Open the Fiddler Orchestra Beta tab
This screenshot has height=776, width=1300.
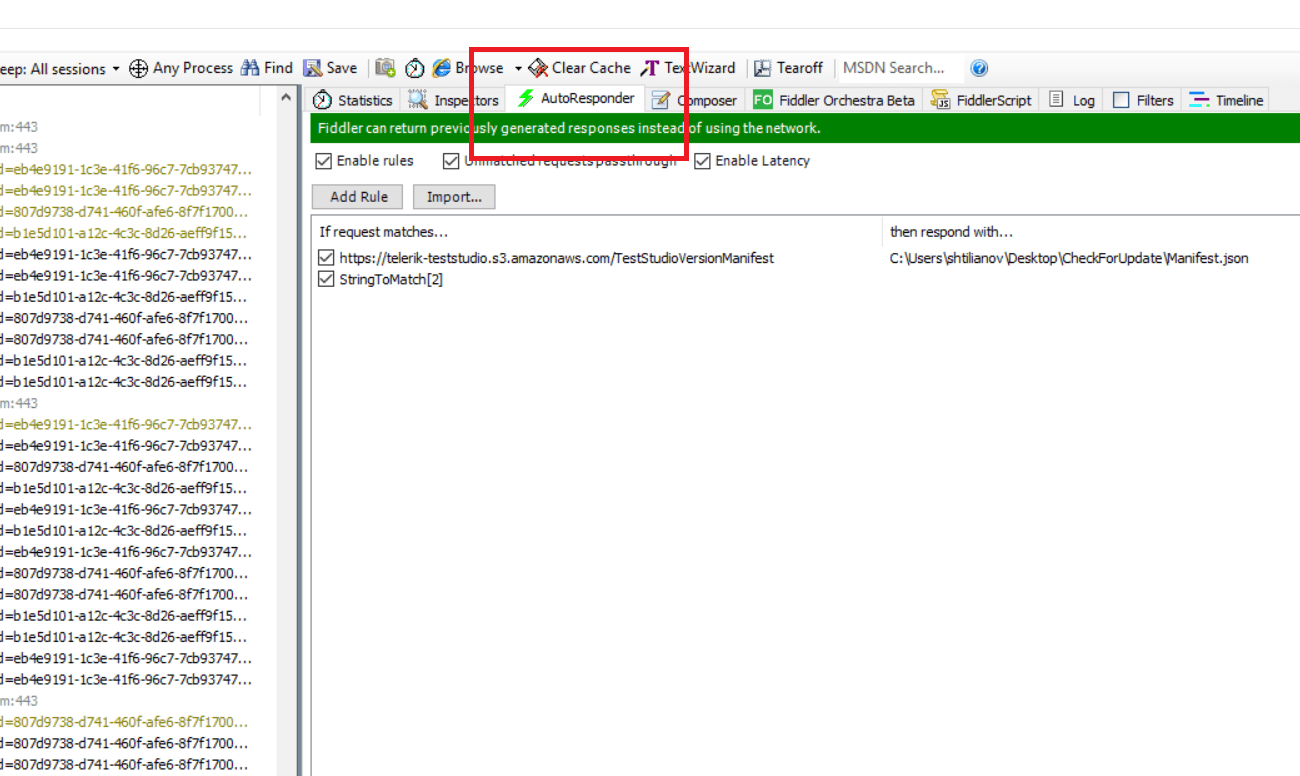[x=834, y=100]
